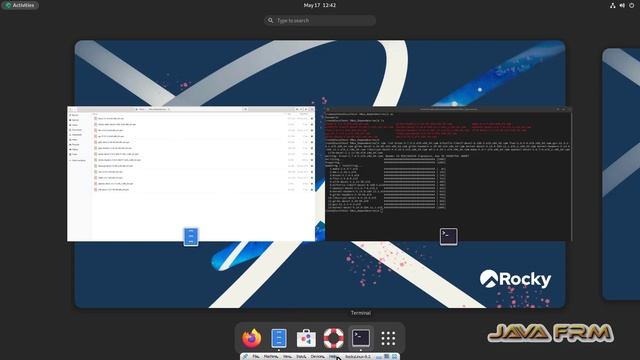Screen dimensions: 640x360
Task: Select the Files window thumbnail
Action: (191, 174)
